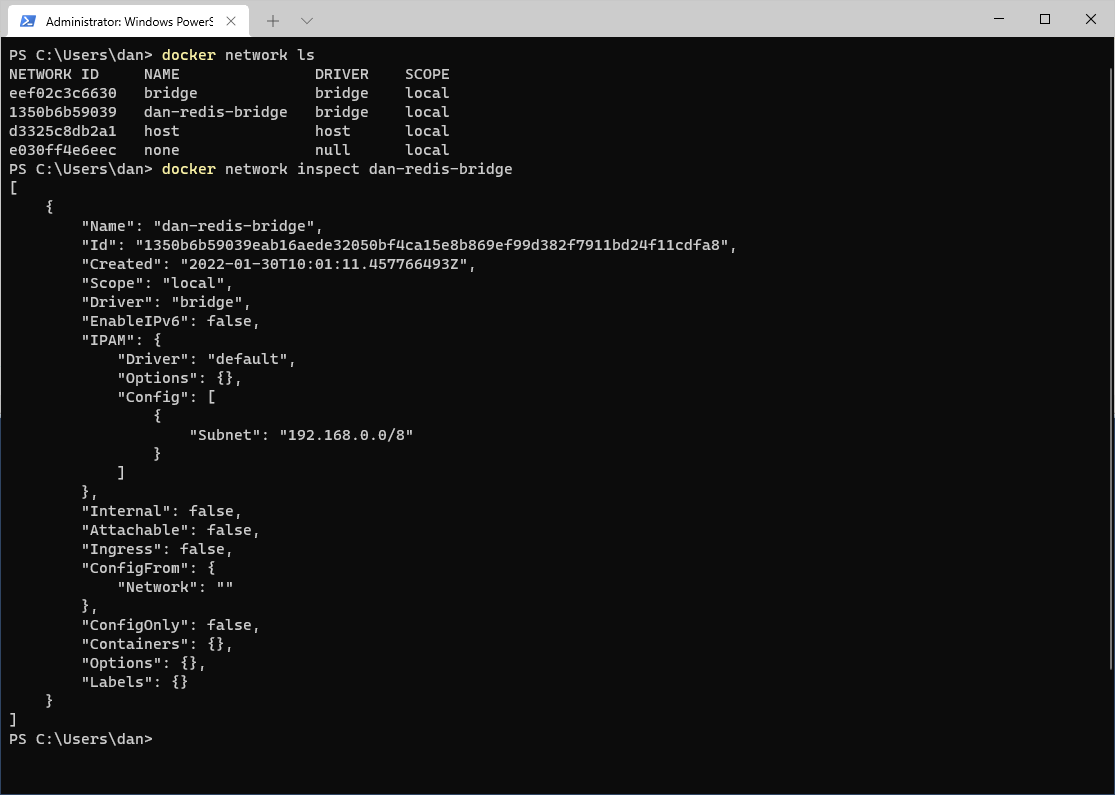Open a new tab with the plus button
The image size is (1115, 795).
coord(272,21)
